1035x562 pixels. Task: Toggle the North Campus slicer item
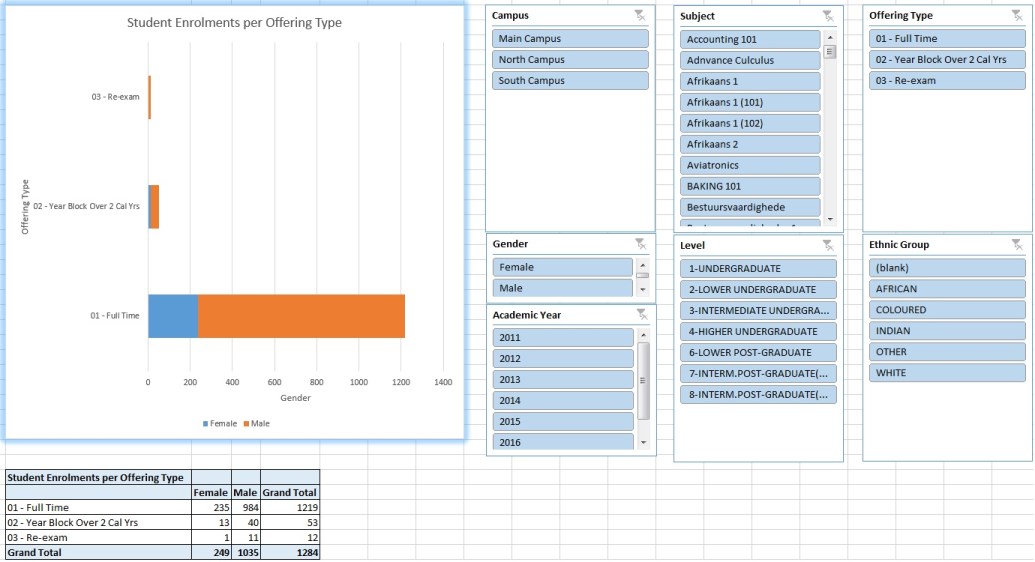[570, 60]
